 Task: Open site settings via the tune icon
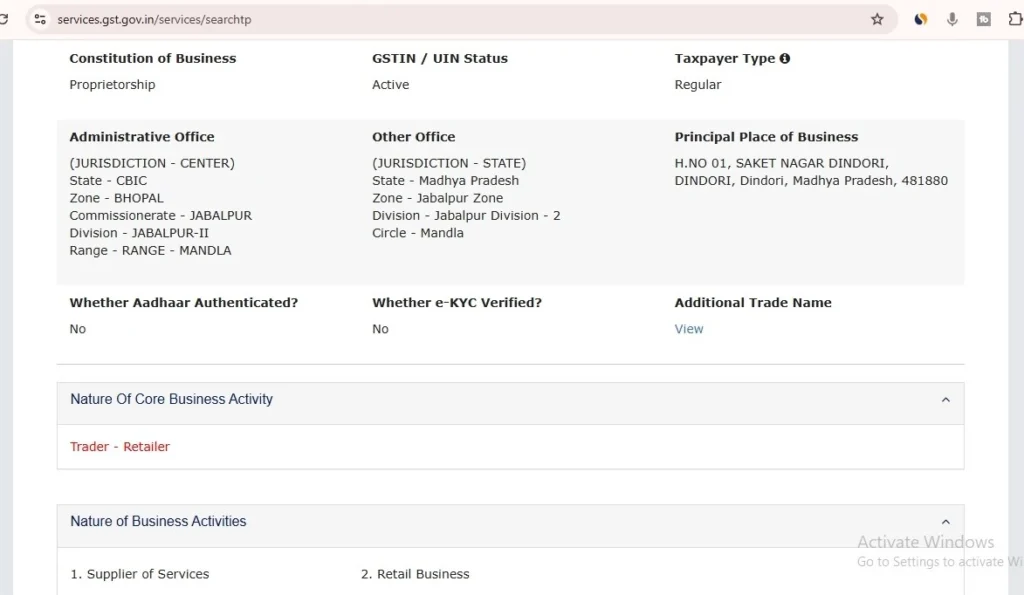pyautogui.click(x=39, y=18)
